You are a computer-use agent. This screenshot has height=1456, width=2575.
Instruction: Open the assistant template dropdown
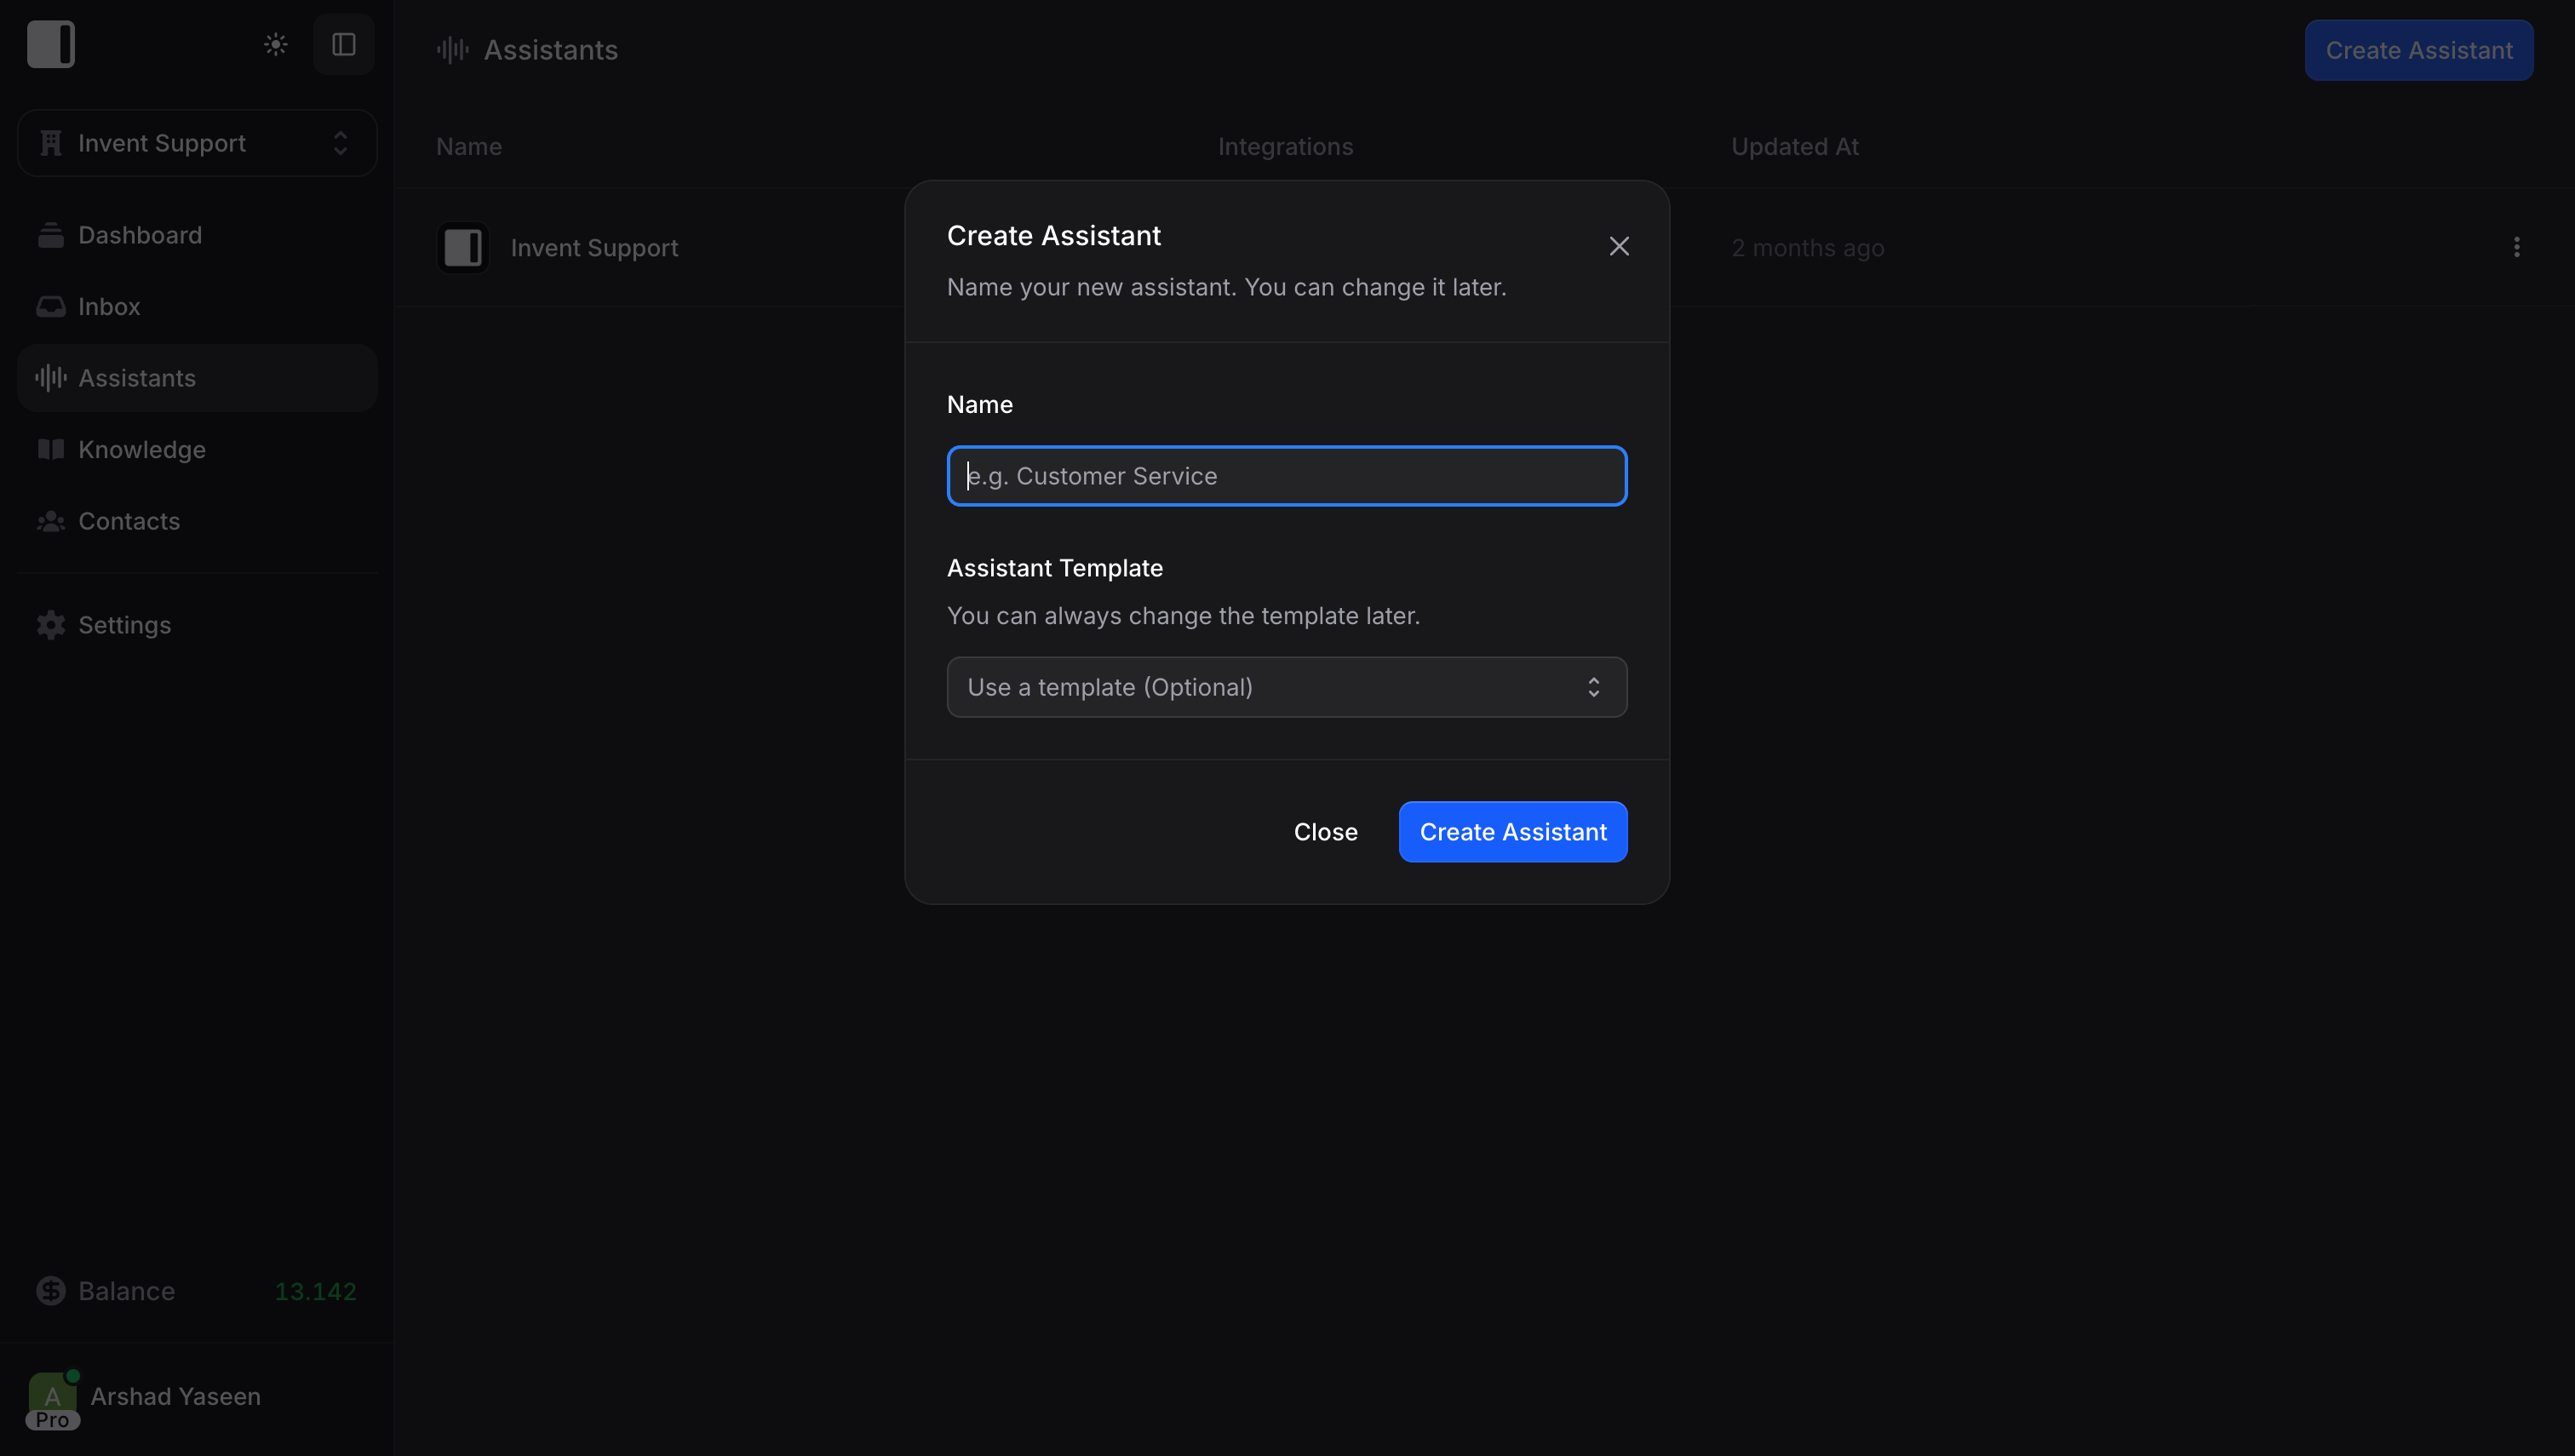[x=1286, y=687]
